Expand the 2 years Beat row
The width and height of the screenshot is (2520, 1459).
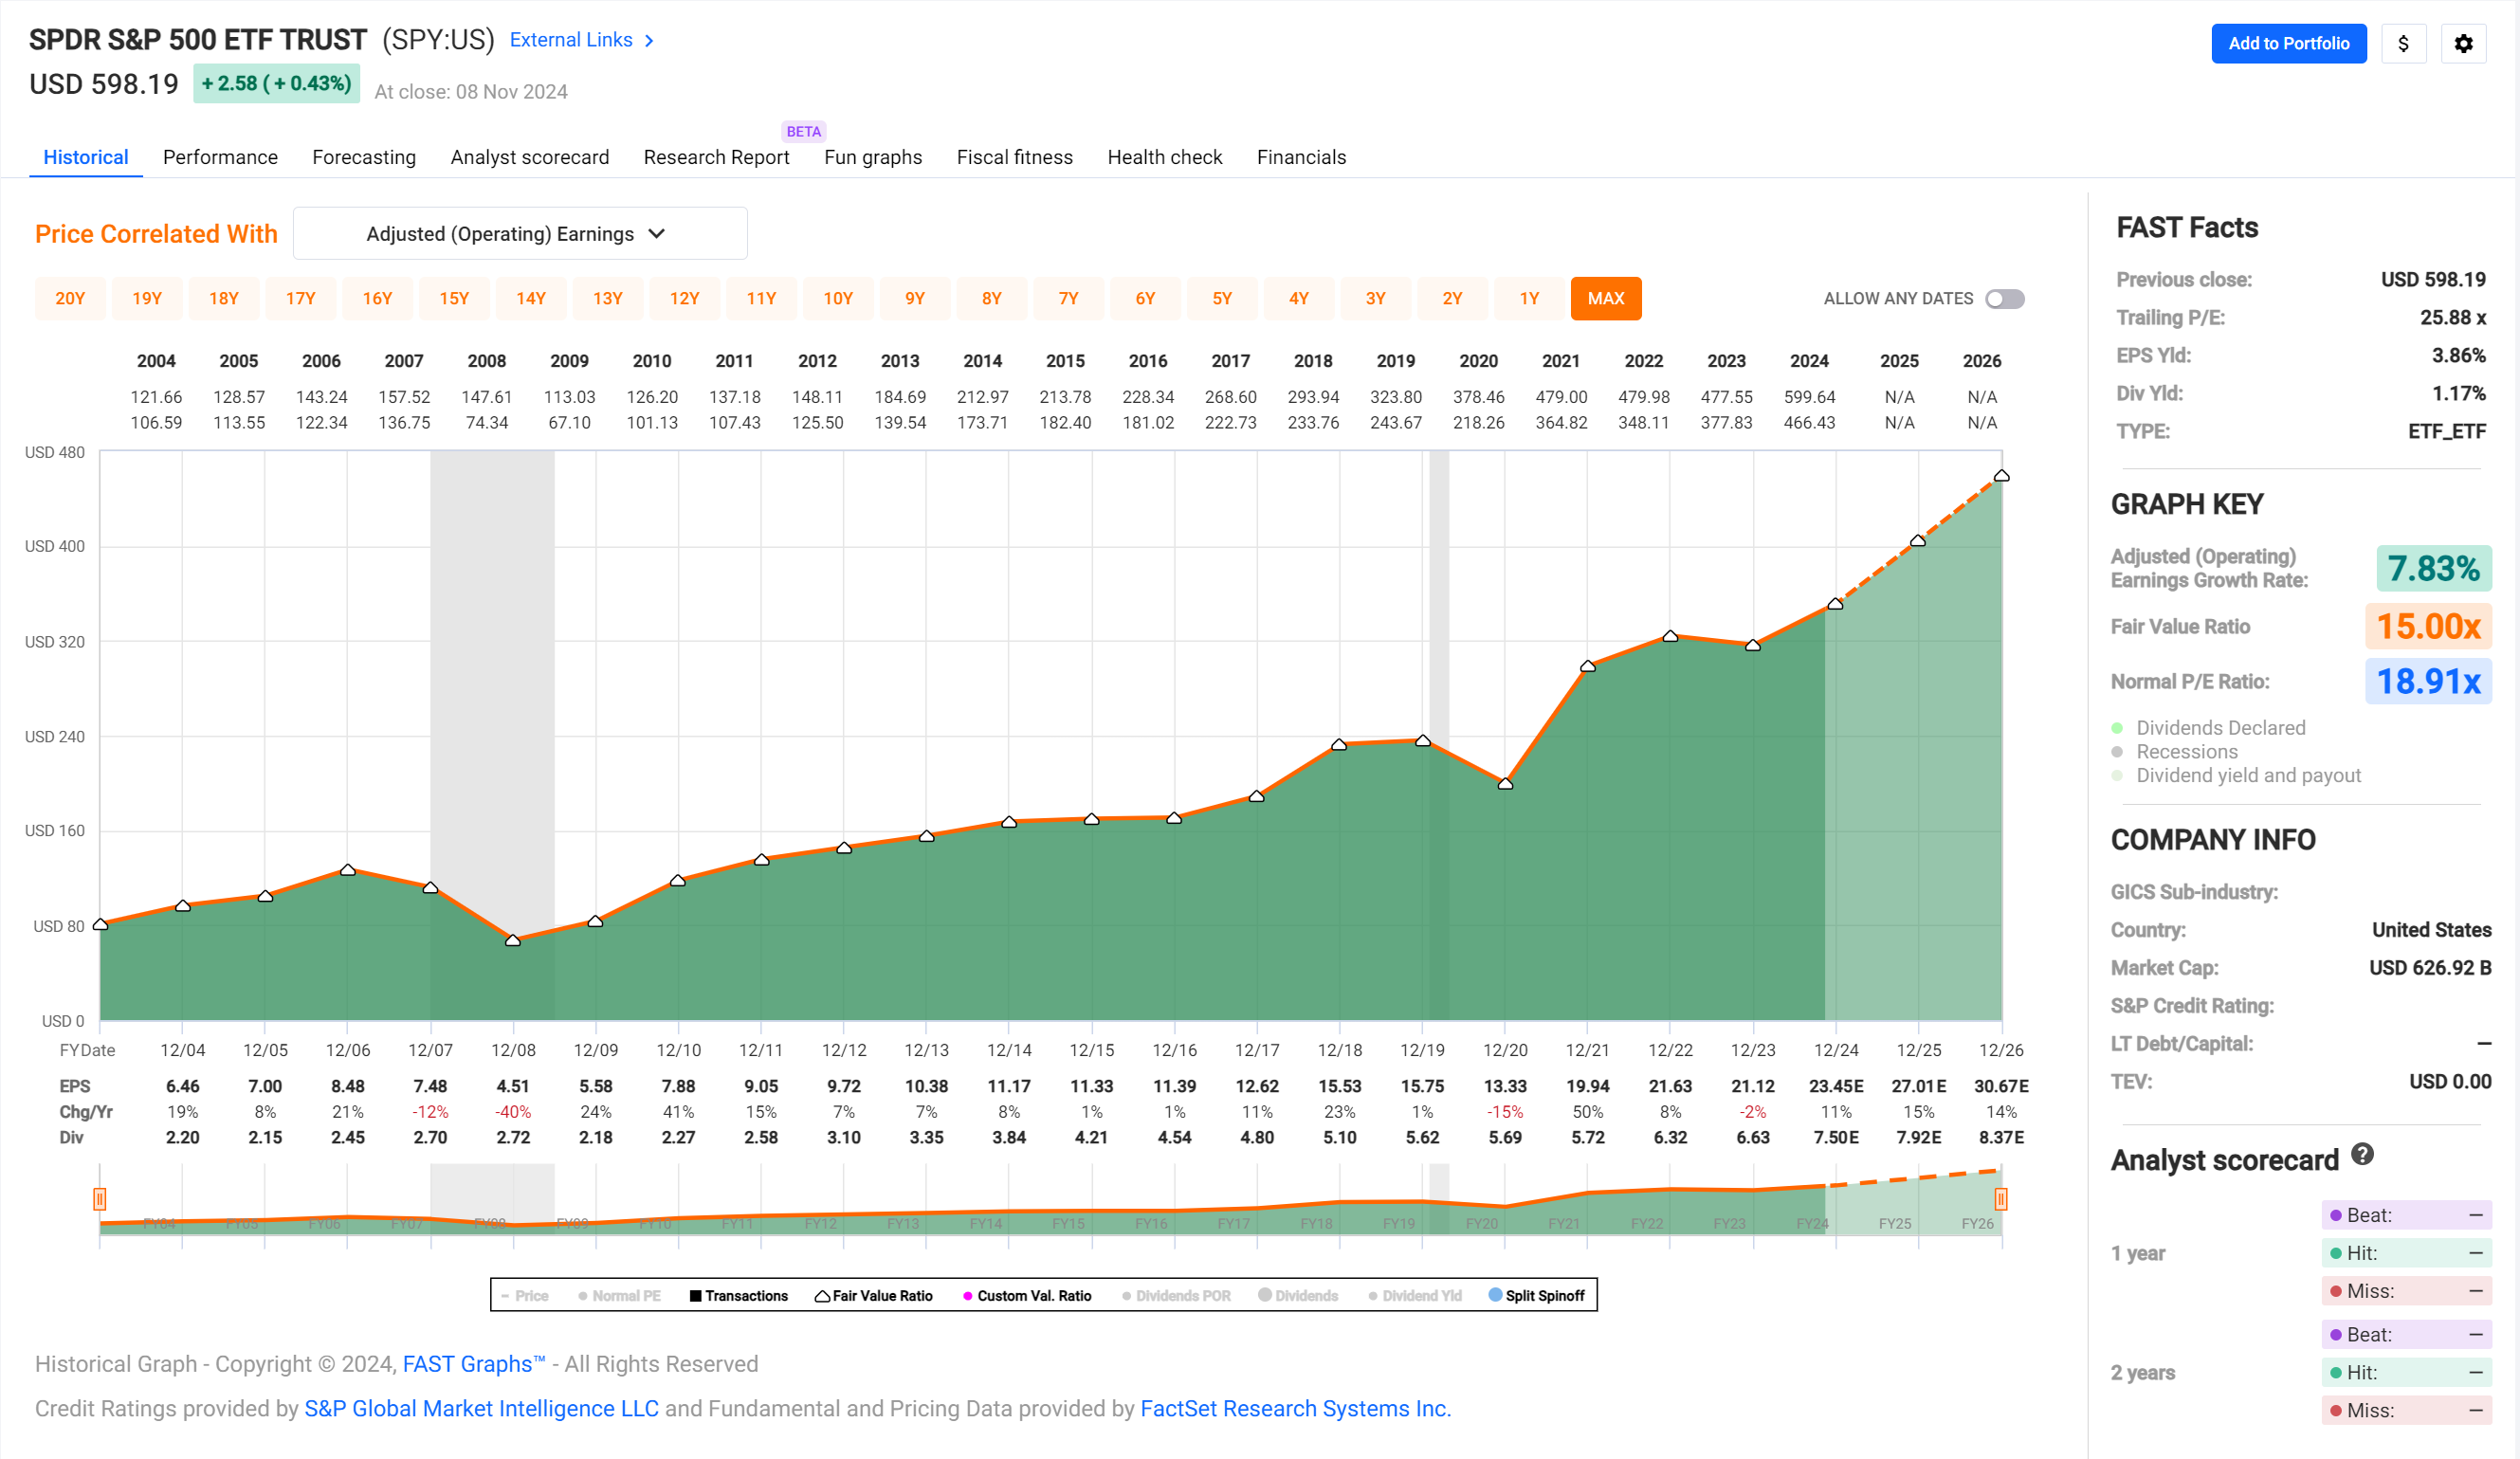point(2406,1336)
